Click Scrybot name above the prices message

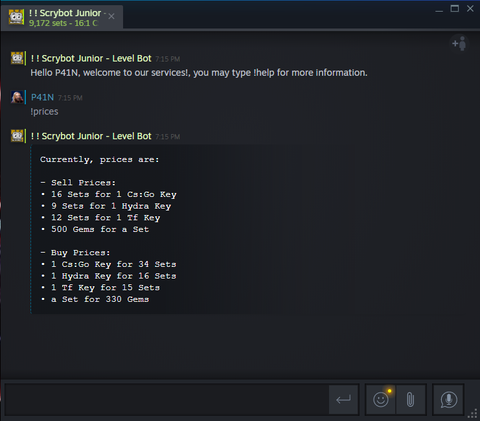(x=91, y=136)
